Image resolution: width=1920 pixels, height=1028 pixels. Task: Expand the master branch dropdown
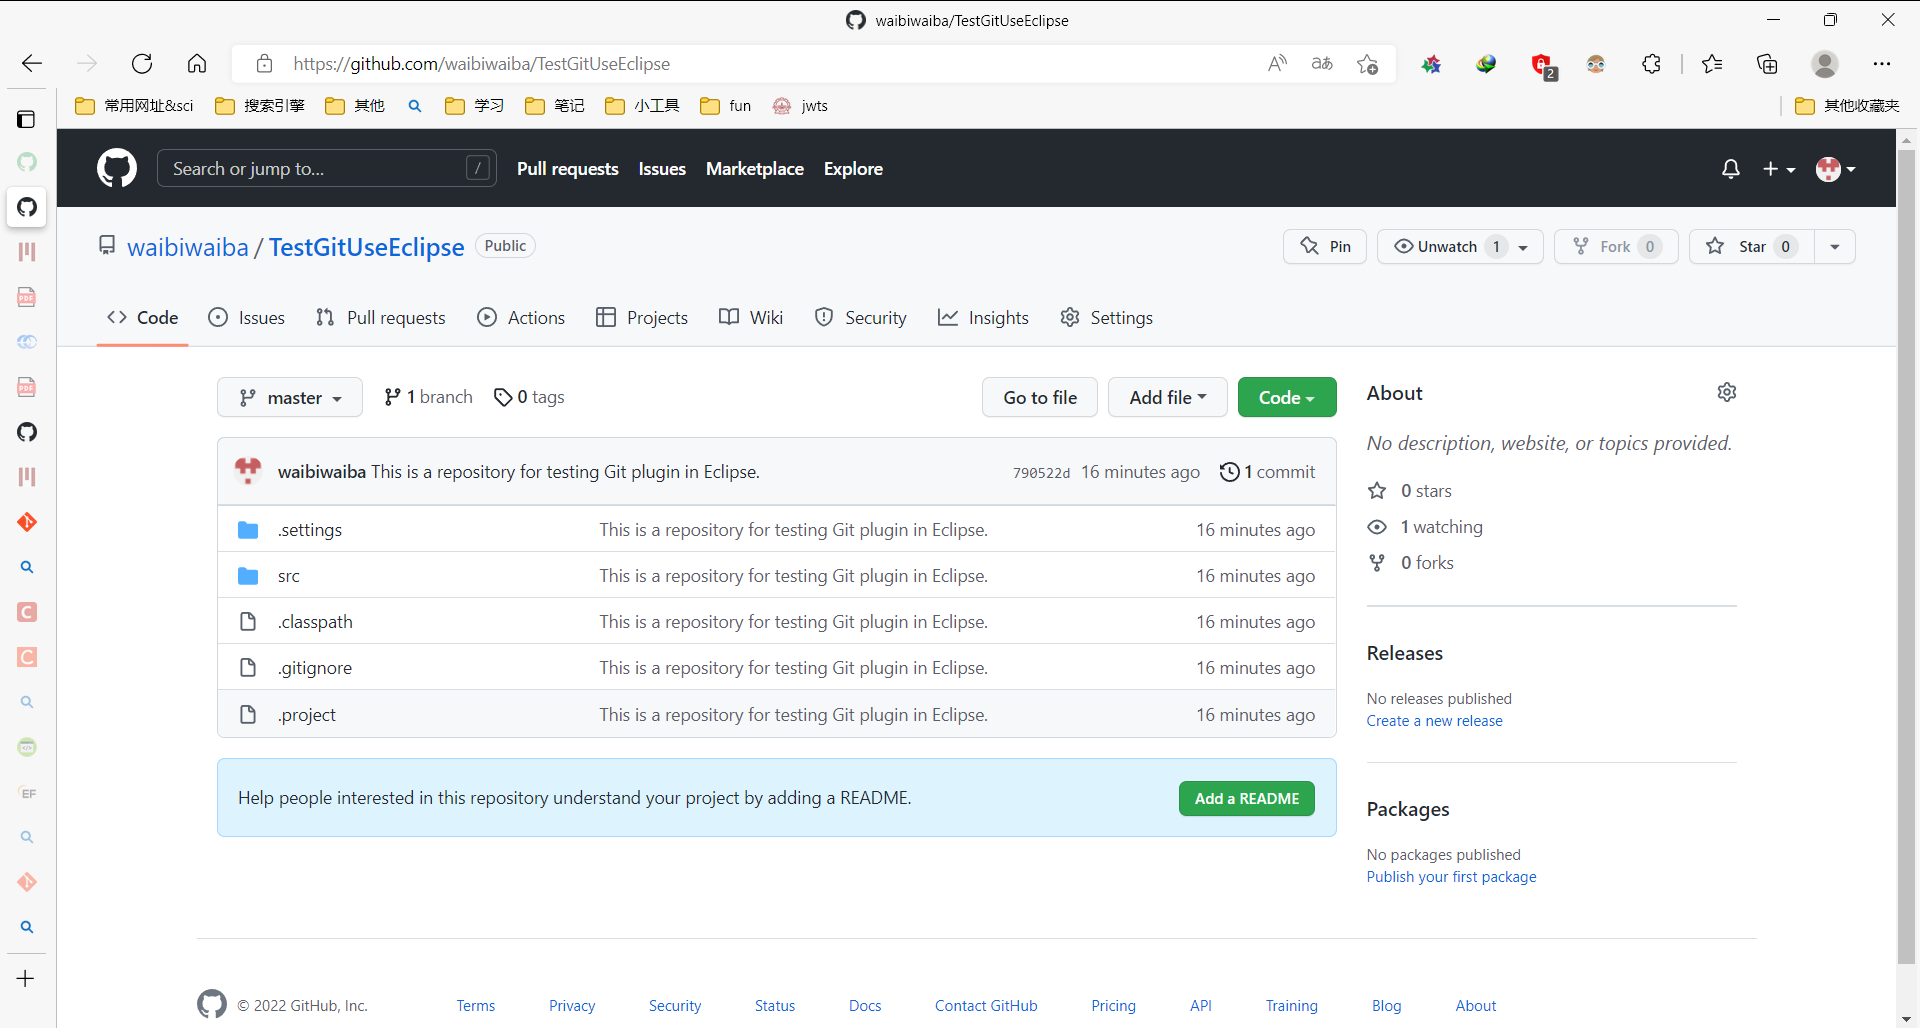(290, 398)
